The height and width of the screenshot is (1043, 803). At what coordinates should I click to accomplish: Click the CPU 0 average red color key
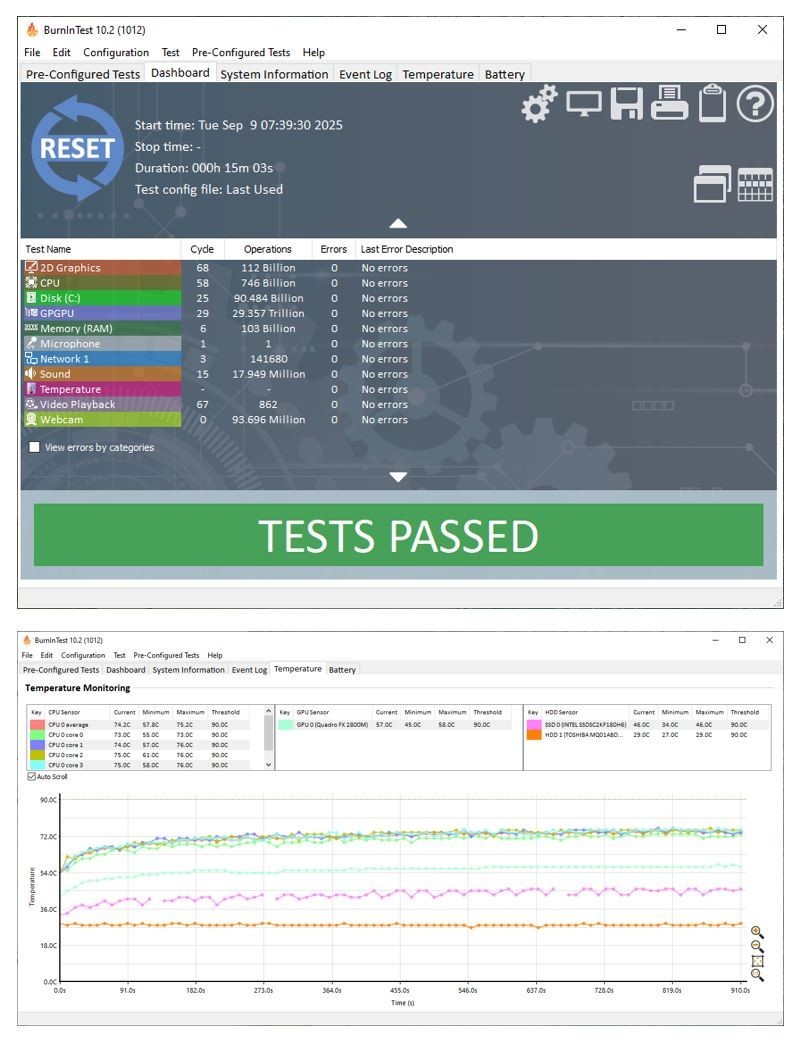[x=37, y=724]
